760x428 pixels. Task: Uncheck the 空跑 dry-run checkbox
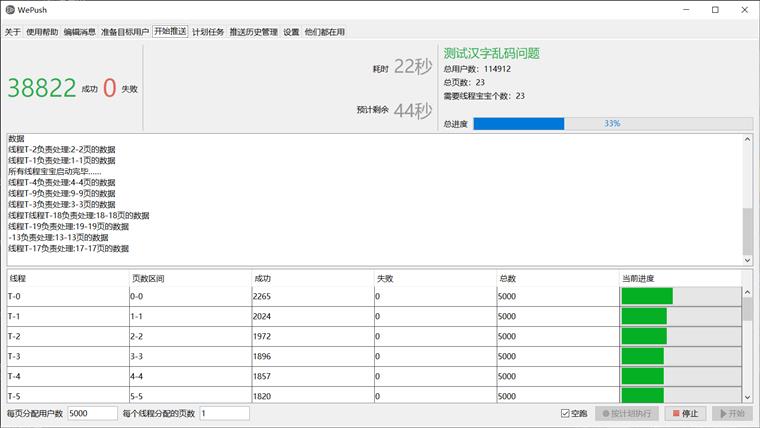pos(566,413)
